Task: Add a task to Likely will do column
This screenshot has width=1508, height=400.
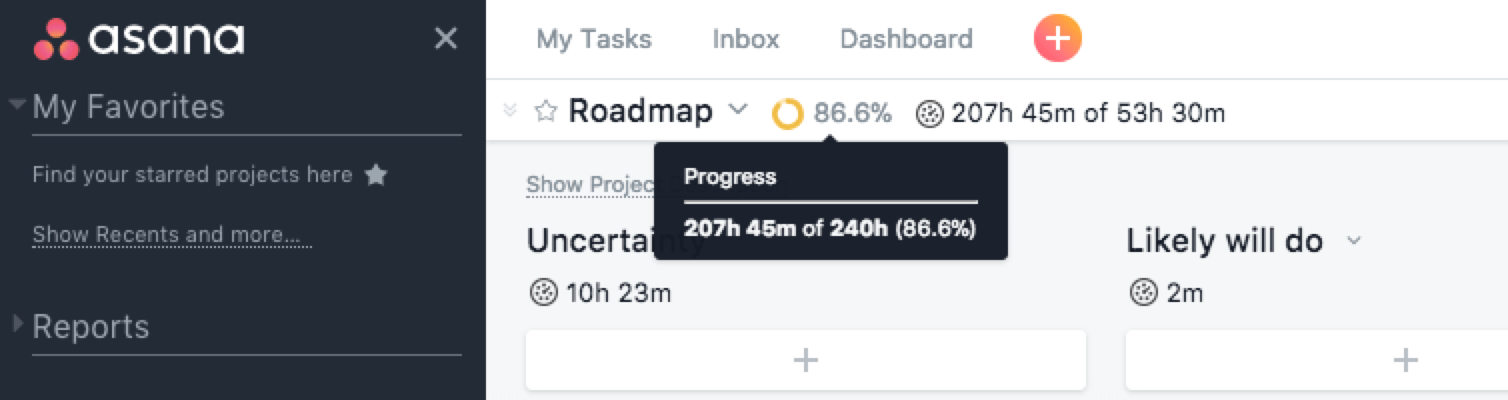Action: (x=1405, y=360)
